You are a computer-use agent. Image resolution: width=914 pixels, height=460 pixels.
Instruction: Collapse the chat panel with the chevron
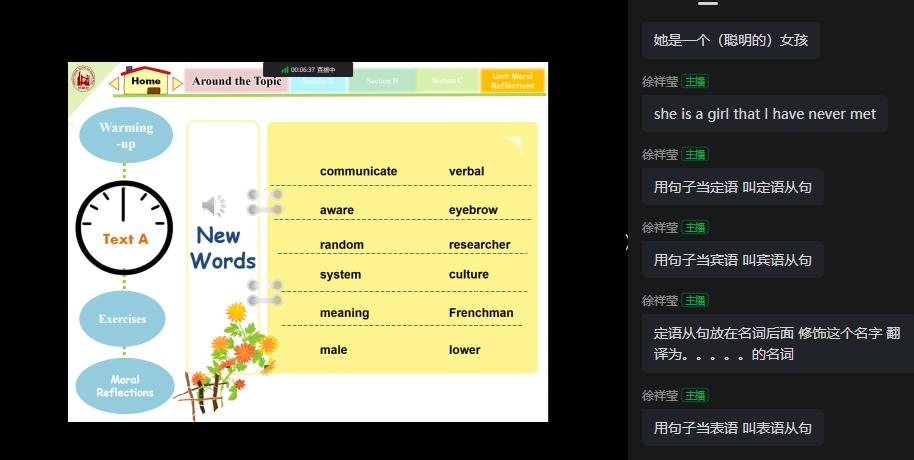pyautogui.click(x=627, y=241)
